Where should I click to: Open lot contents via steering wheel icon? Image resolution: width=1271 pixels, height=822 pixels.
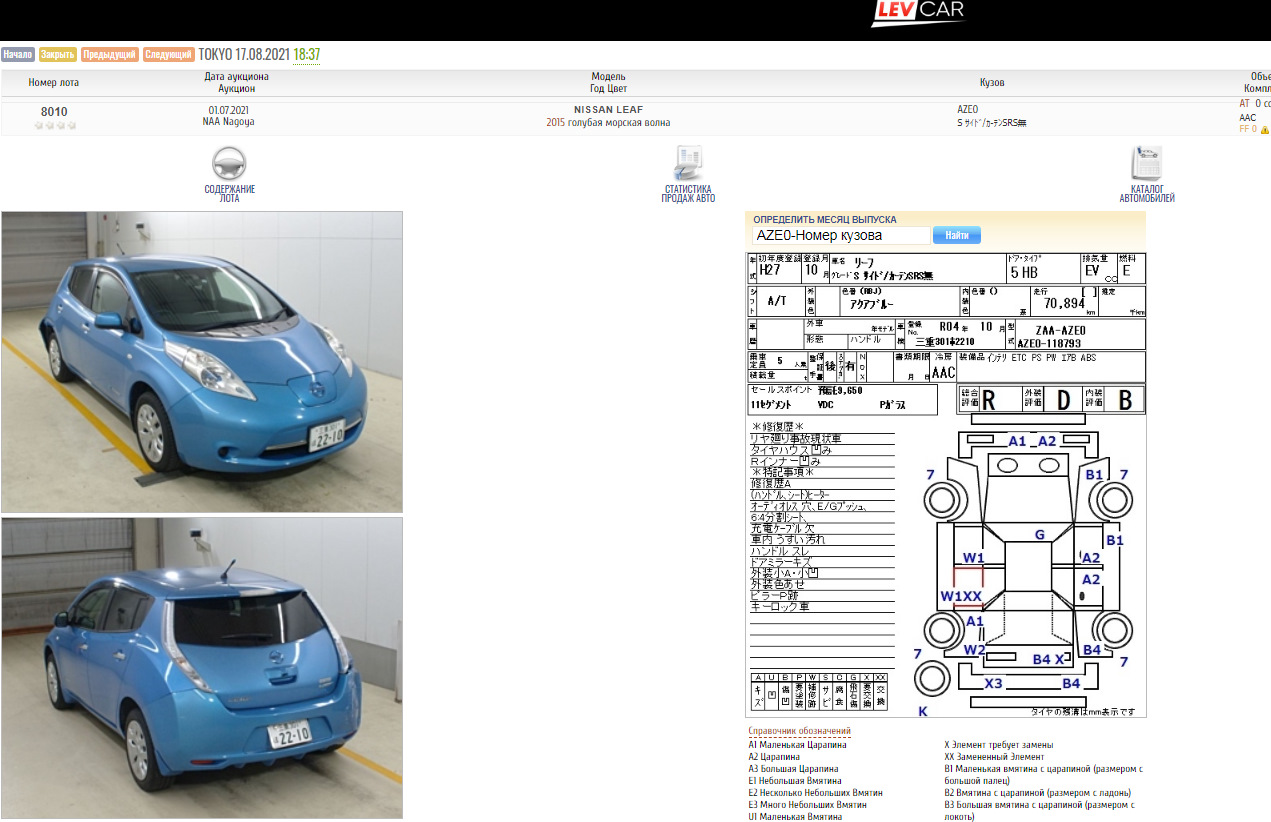(x=229, y=162)
